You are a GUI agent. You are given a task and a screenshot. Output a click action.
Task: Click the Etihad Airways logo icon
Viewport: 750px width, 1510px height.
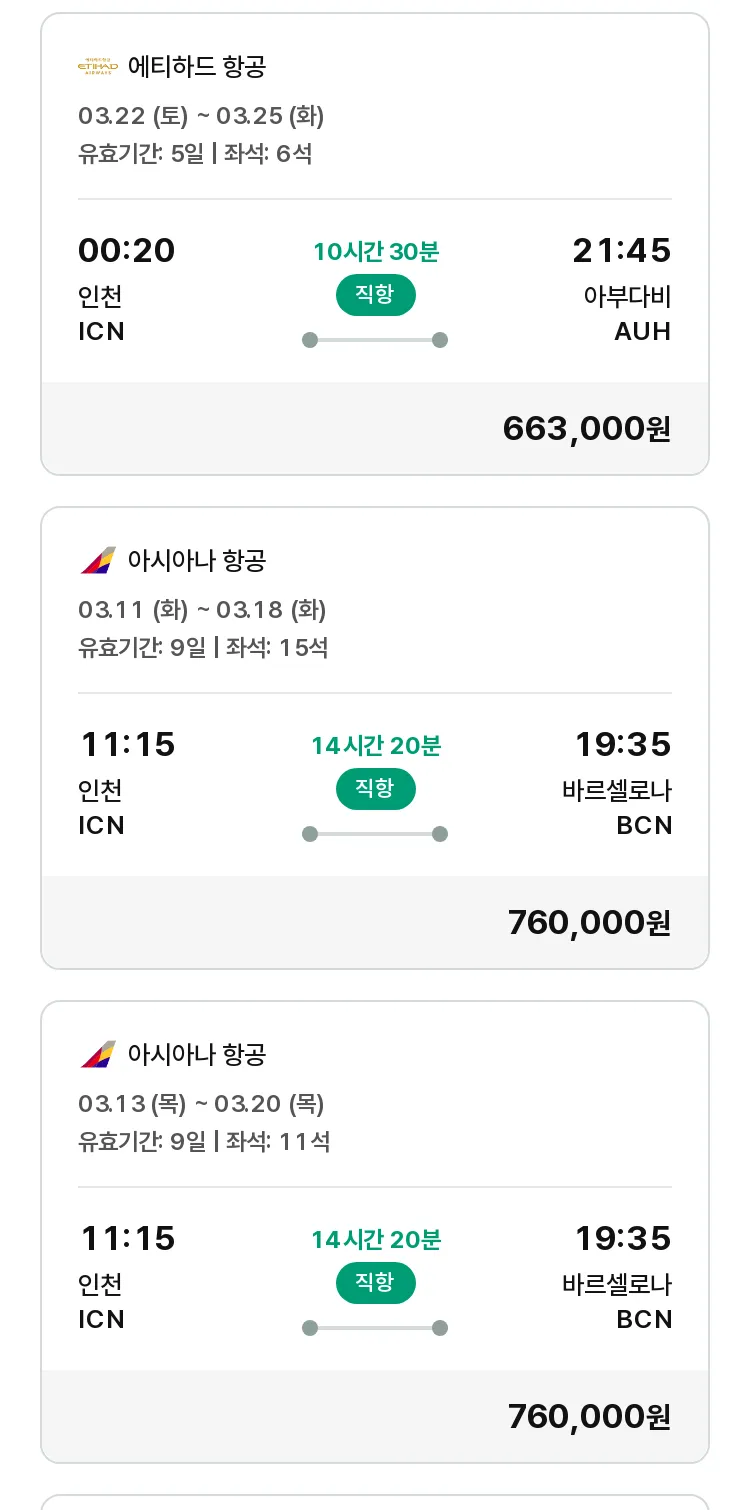[98, 67]
